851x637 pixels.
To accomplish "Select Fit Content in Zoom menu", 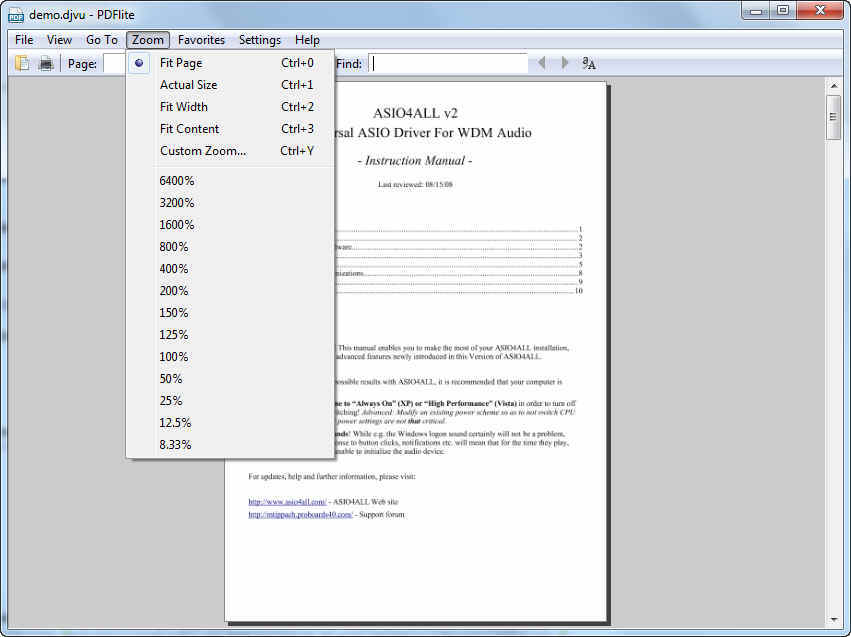I will (x=231, y=129).
